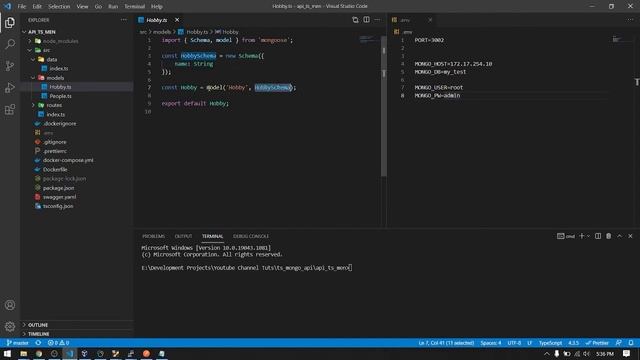The image size is (640, 360).
Task: Open the Explorer view in activity bar
Action: pos(10,22)
